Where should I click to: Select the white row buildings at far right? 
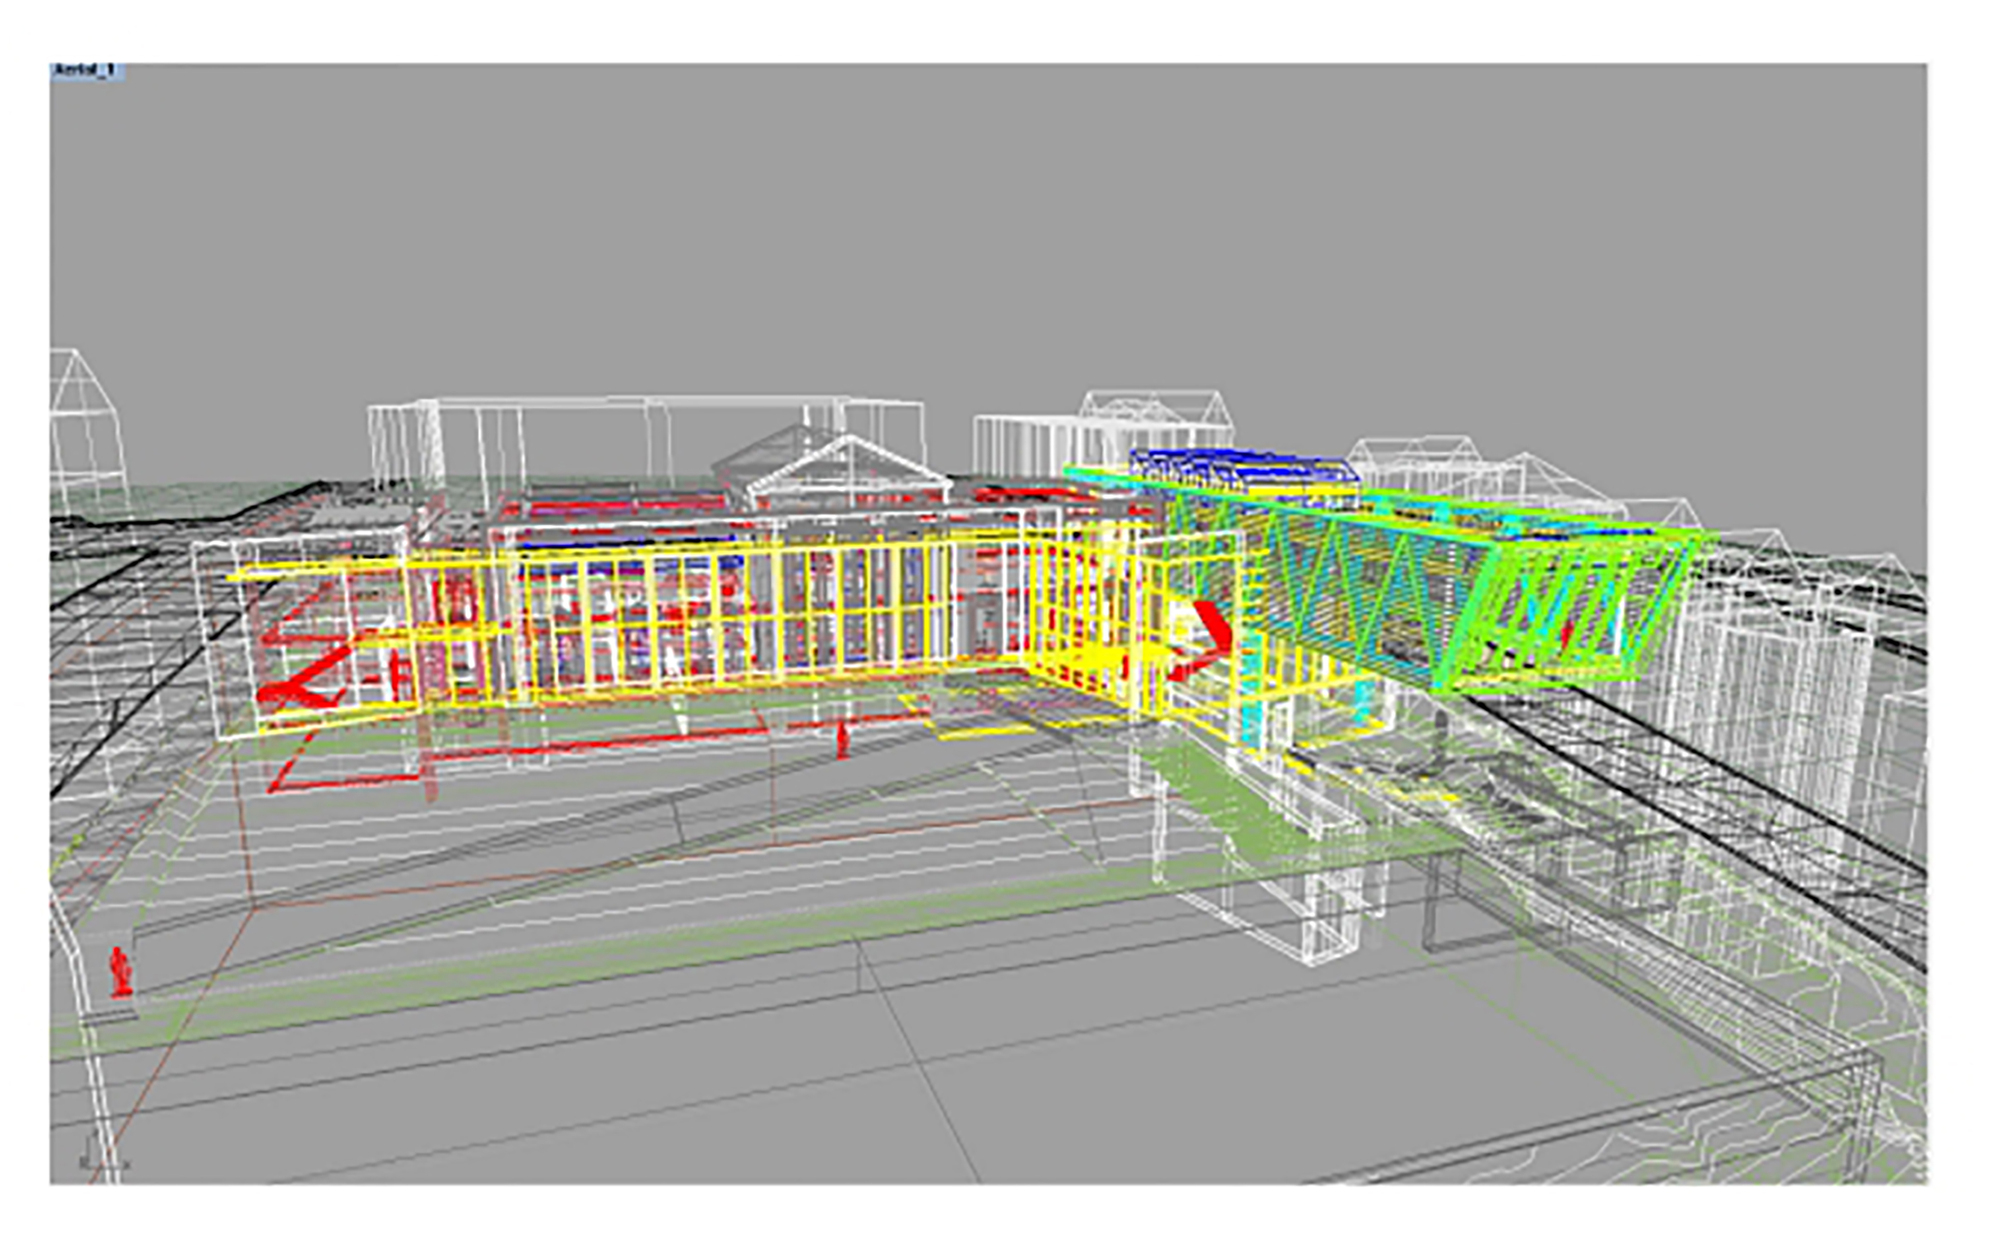[x=1790, y=700]
